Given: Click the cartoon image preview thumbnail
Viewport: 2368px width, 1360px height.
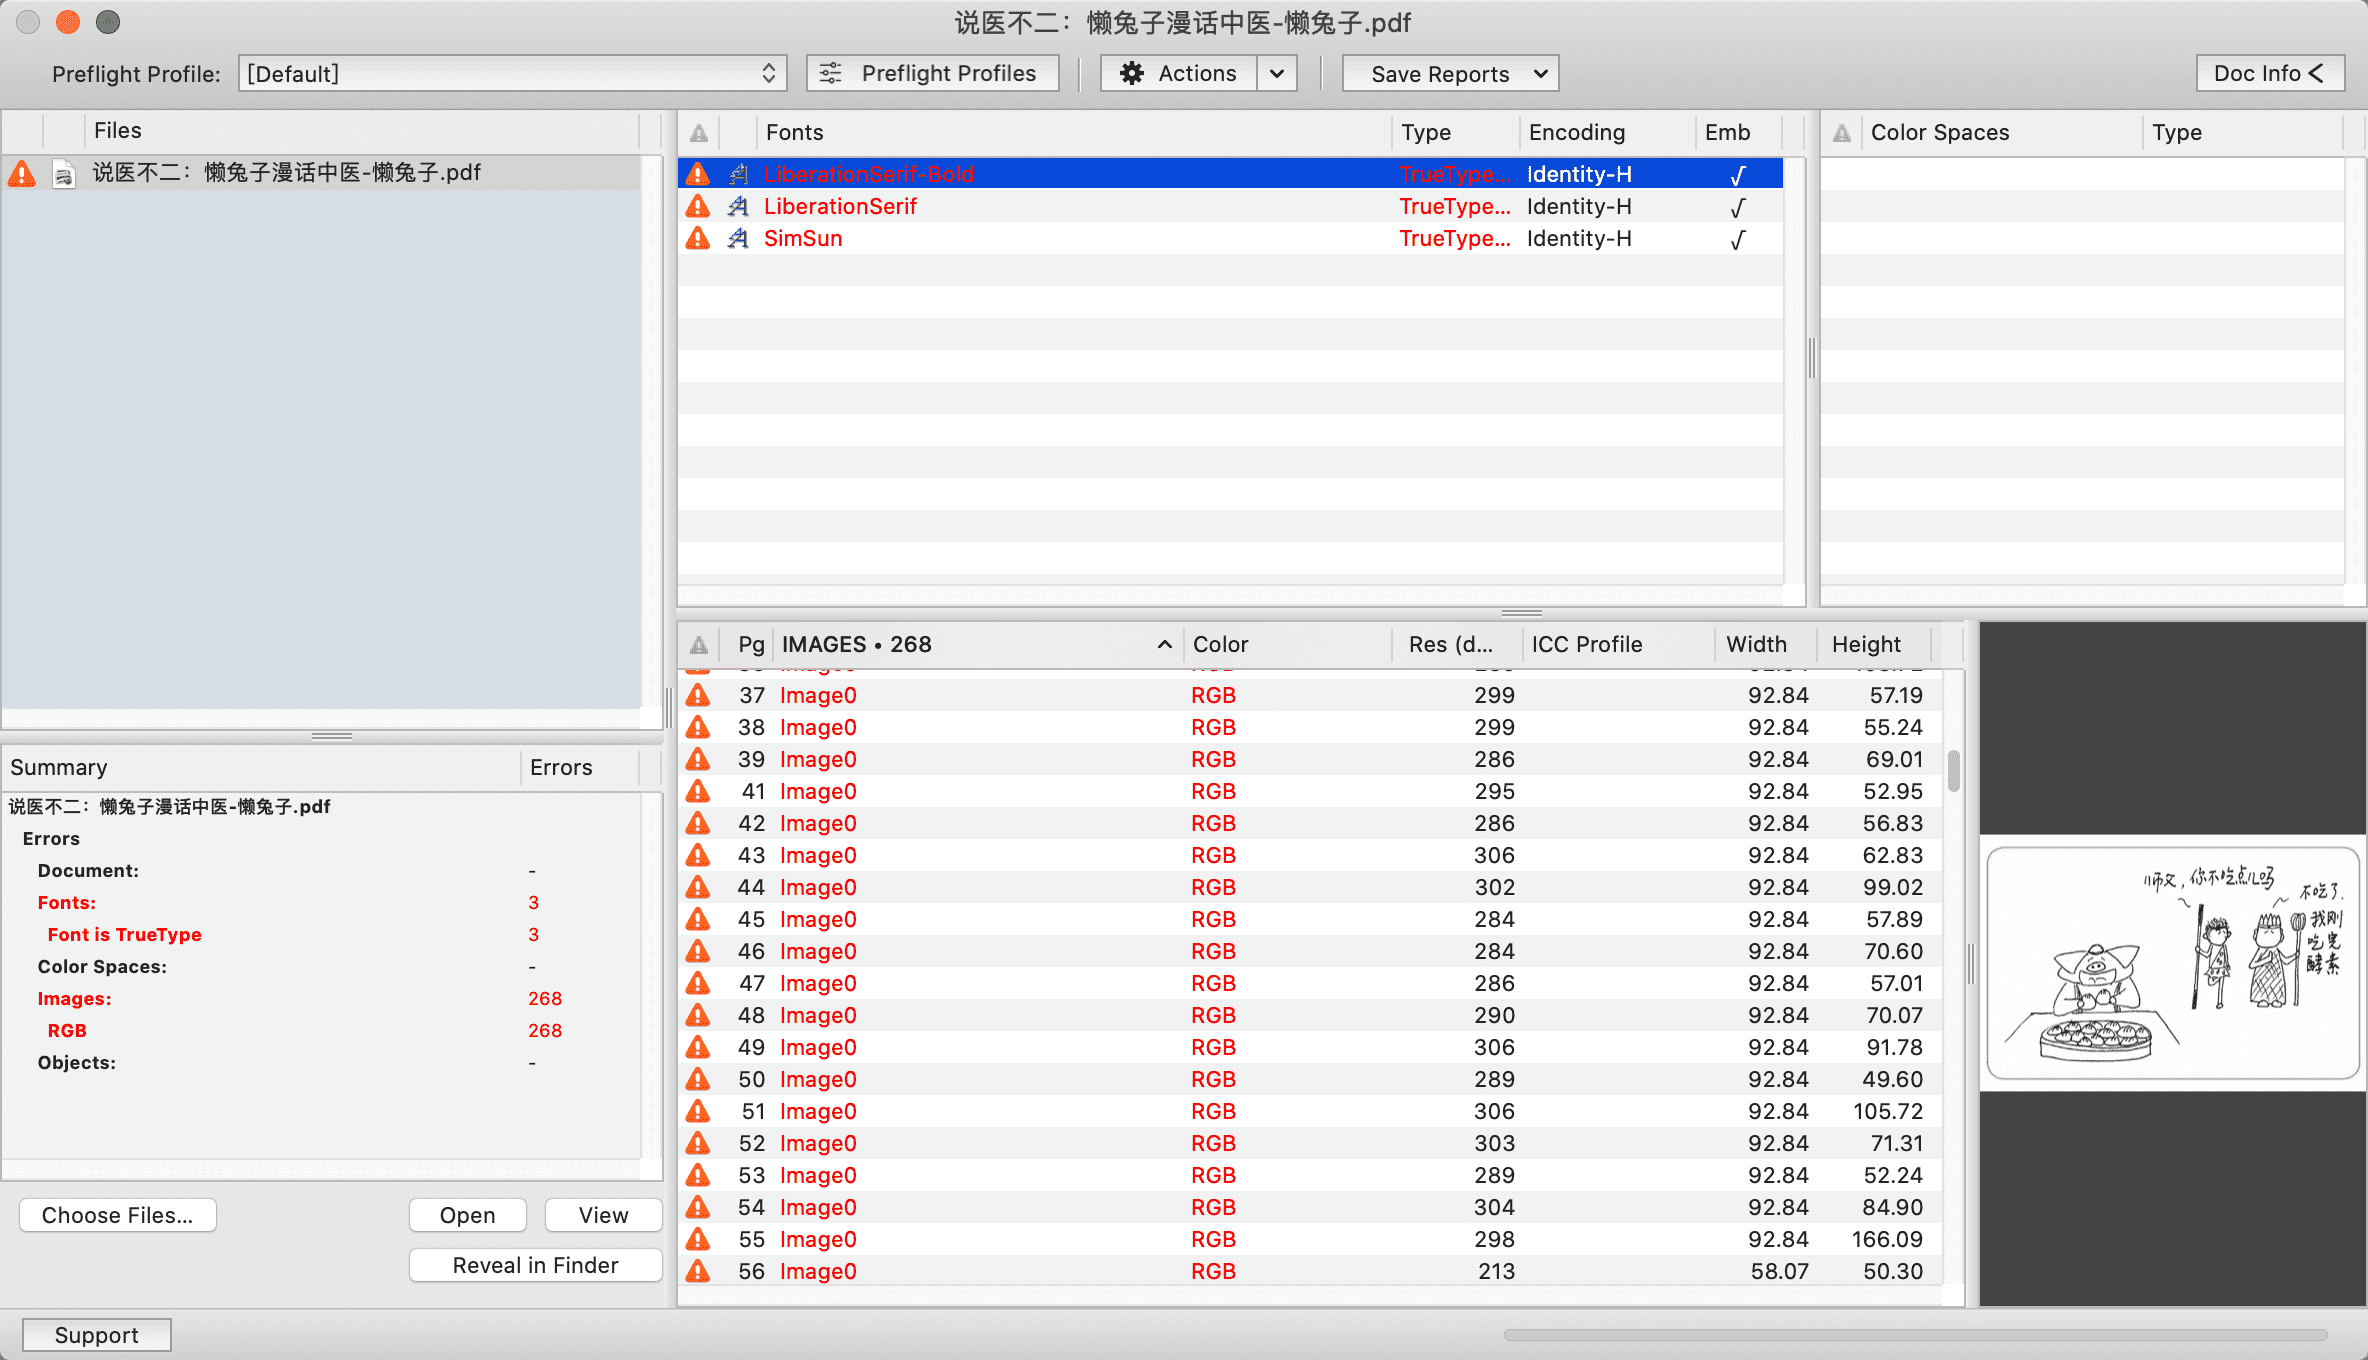Looking at the screenshot, I should pos(2172,964).
